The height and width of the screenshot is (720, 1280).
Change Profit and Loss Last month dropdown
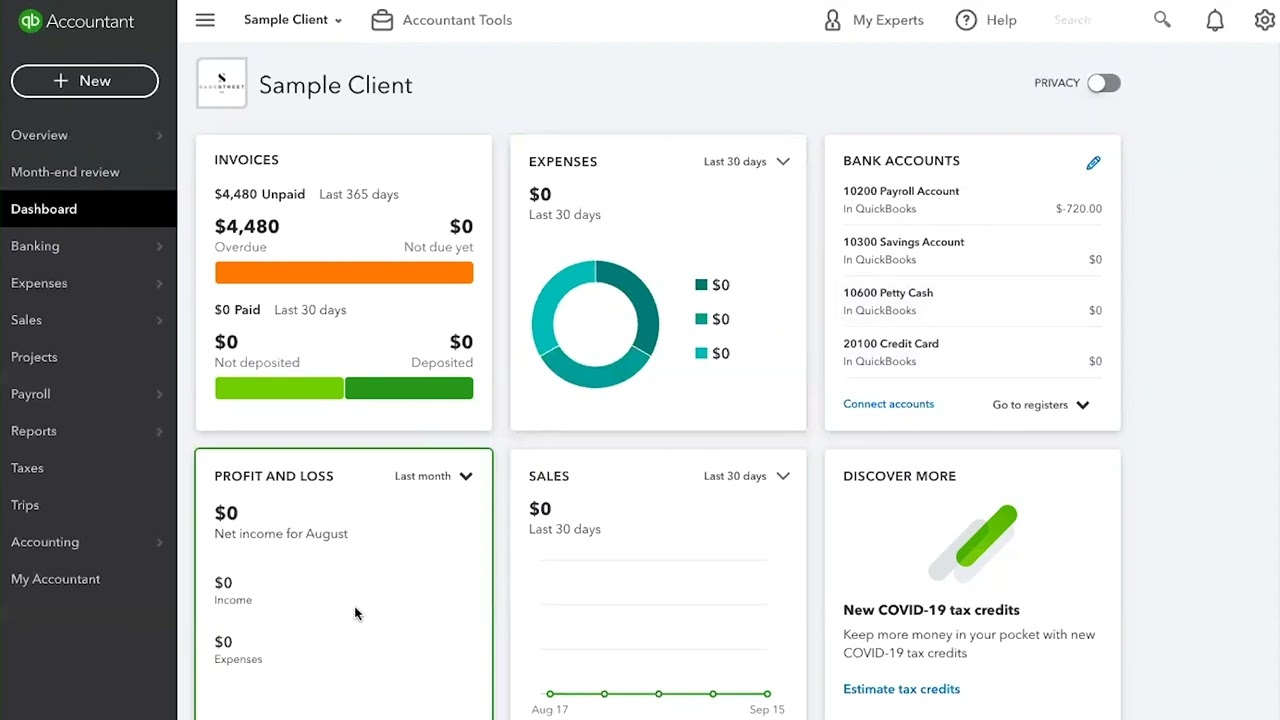coord(433,476)
